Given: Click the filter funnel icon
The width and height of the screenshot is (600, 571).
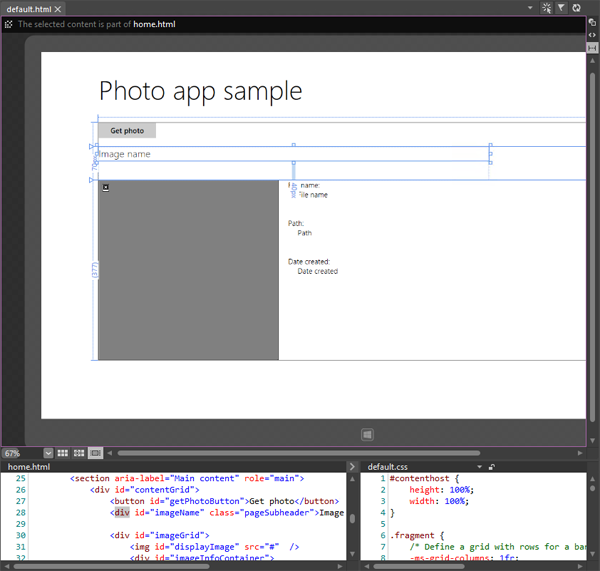Looking at the screenshot, I should [x=561, y=8].
